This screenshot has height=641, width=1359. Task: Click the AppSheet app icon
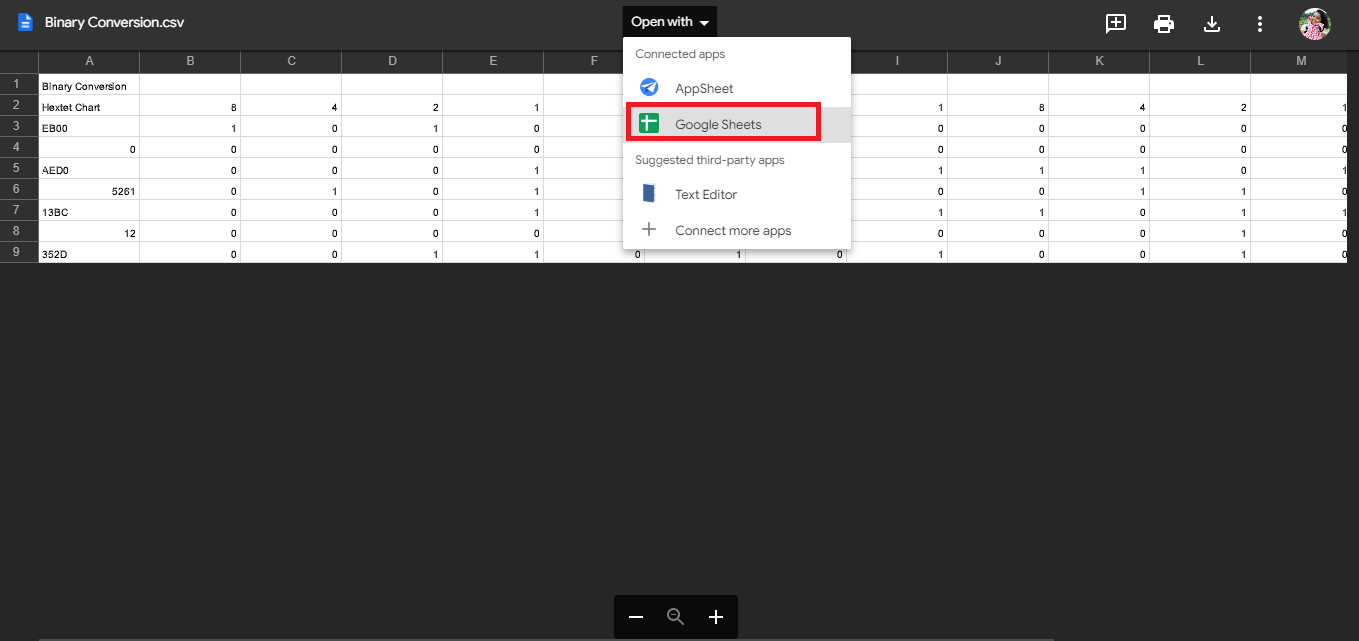tap(649, 88)
